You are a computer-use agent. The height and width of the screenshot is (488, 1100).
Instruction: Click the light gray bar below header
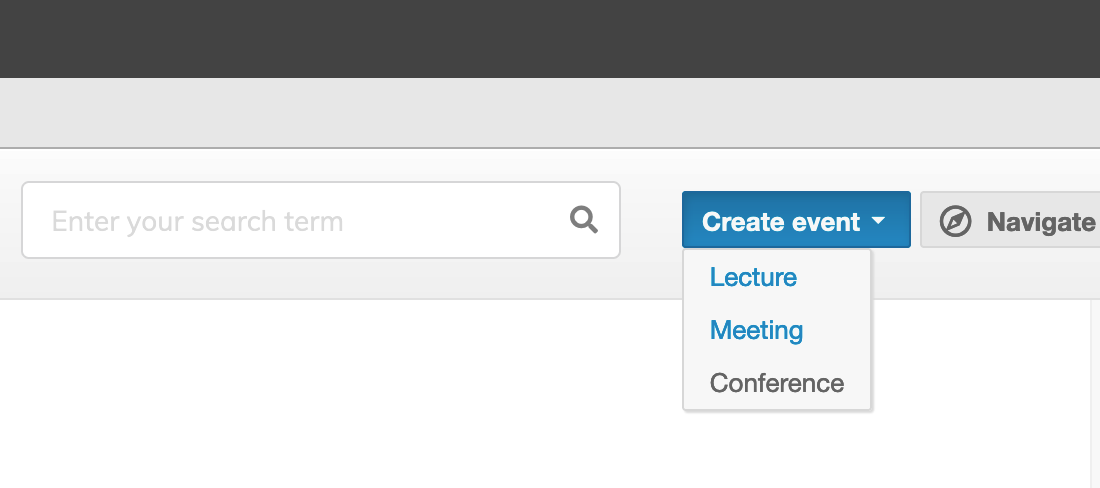pyautogui.click(x=550, y=113)
